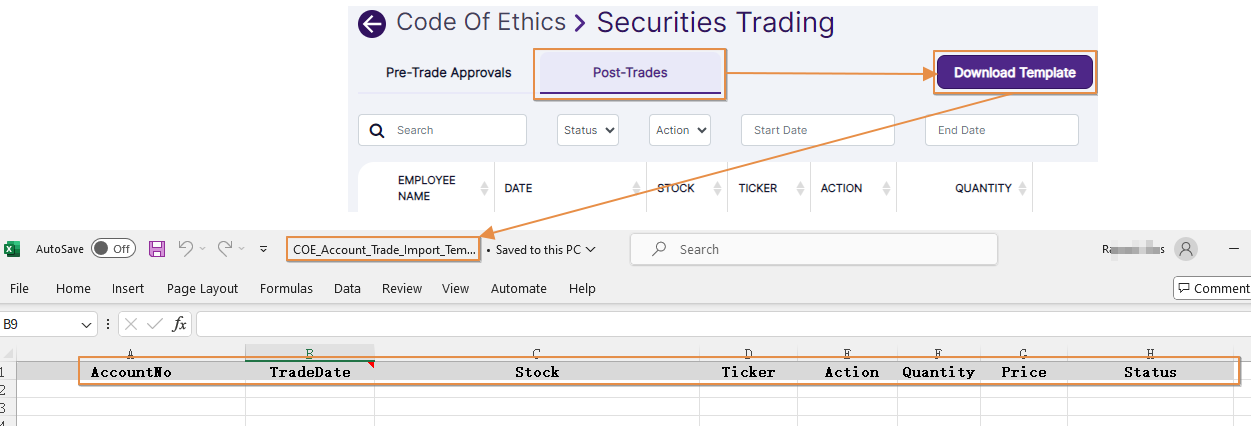Viewport: 1251px width, 426px height.
Task: Switch to the Pre-Trade Approvals tab
Action: click(448, 73)
